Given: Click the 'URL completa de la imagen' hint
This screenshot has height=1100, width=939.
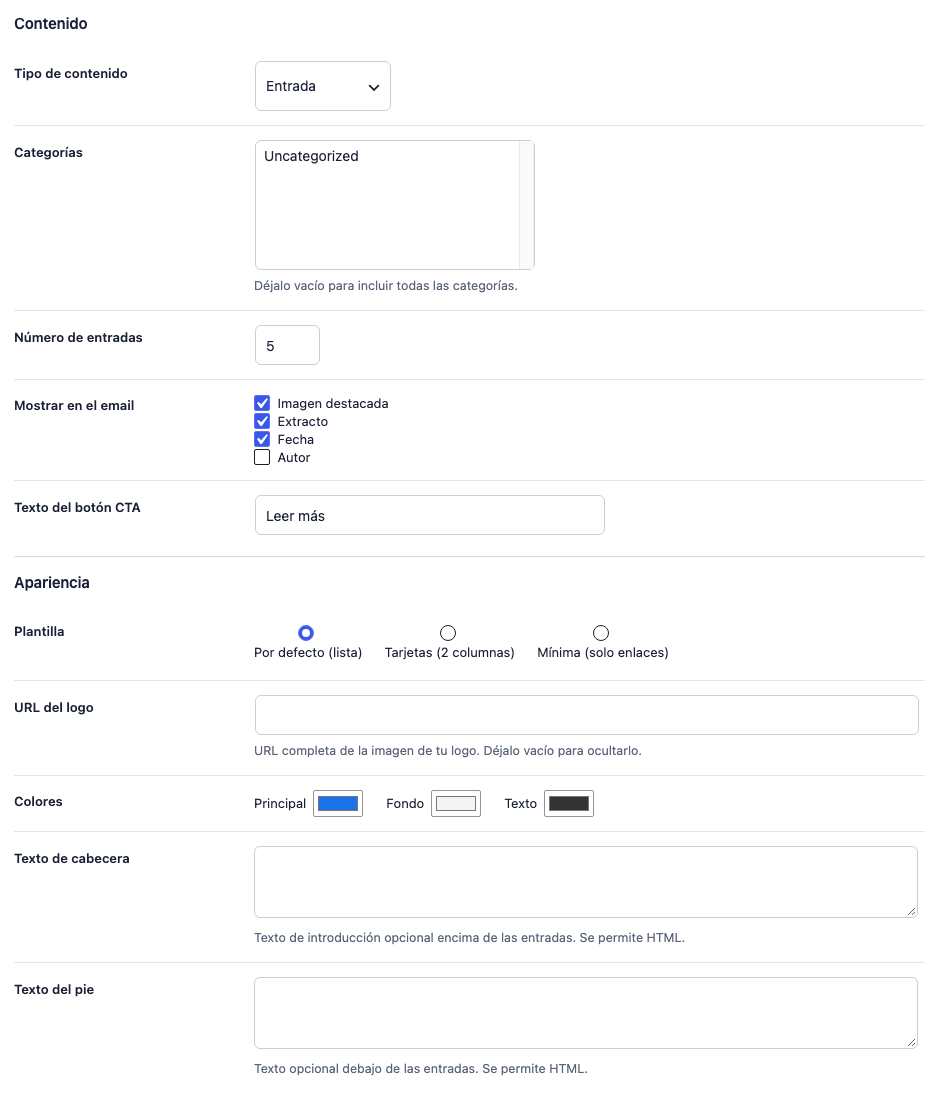Looking at the screenshot, I should click(x=447, y=751).
